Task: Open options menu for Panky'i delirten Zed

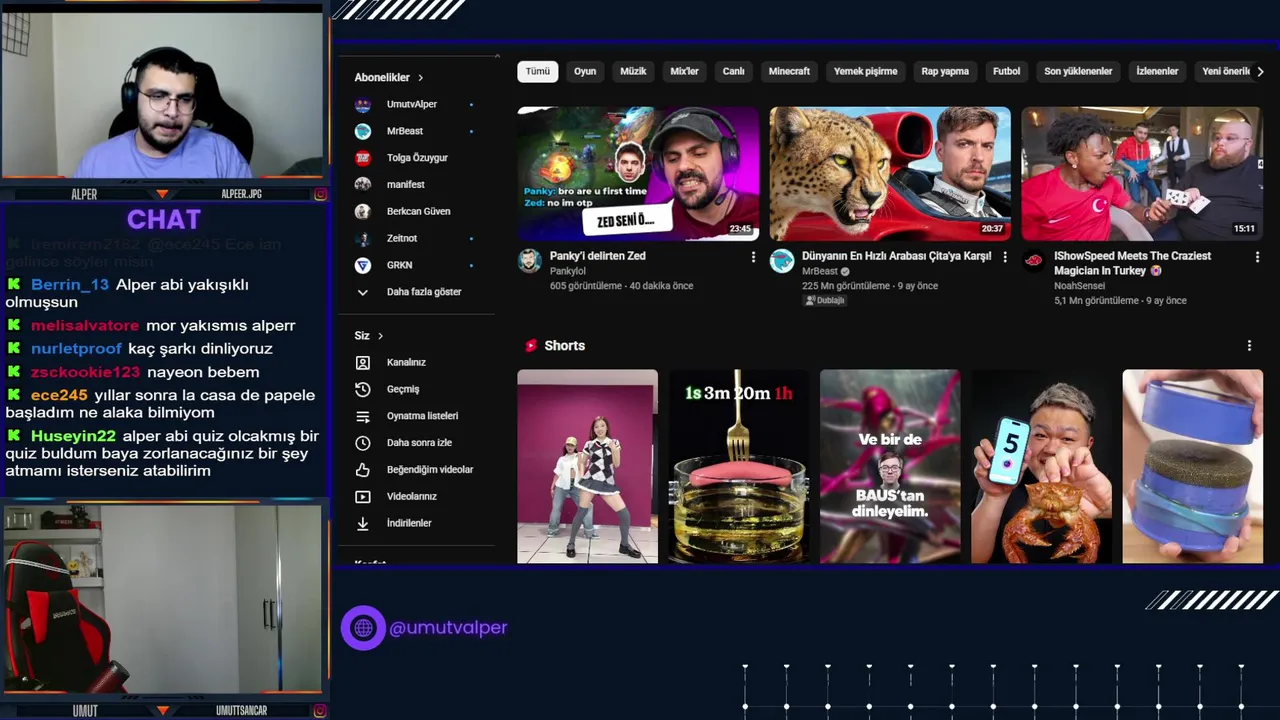Action: click(753, 257)
